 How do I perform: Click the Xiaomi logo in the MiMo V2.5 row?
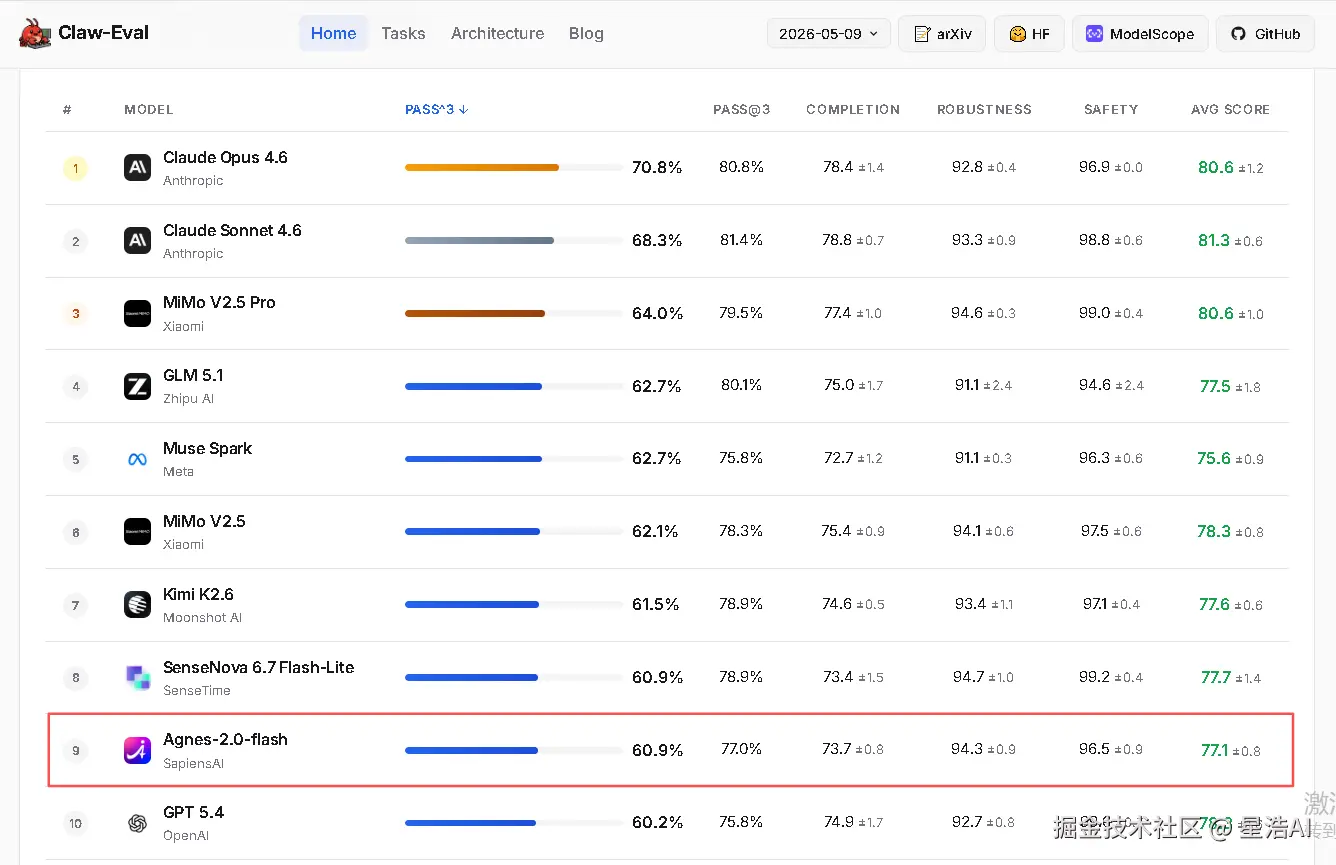137,532
